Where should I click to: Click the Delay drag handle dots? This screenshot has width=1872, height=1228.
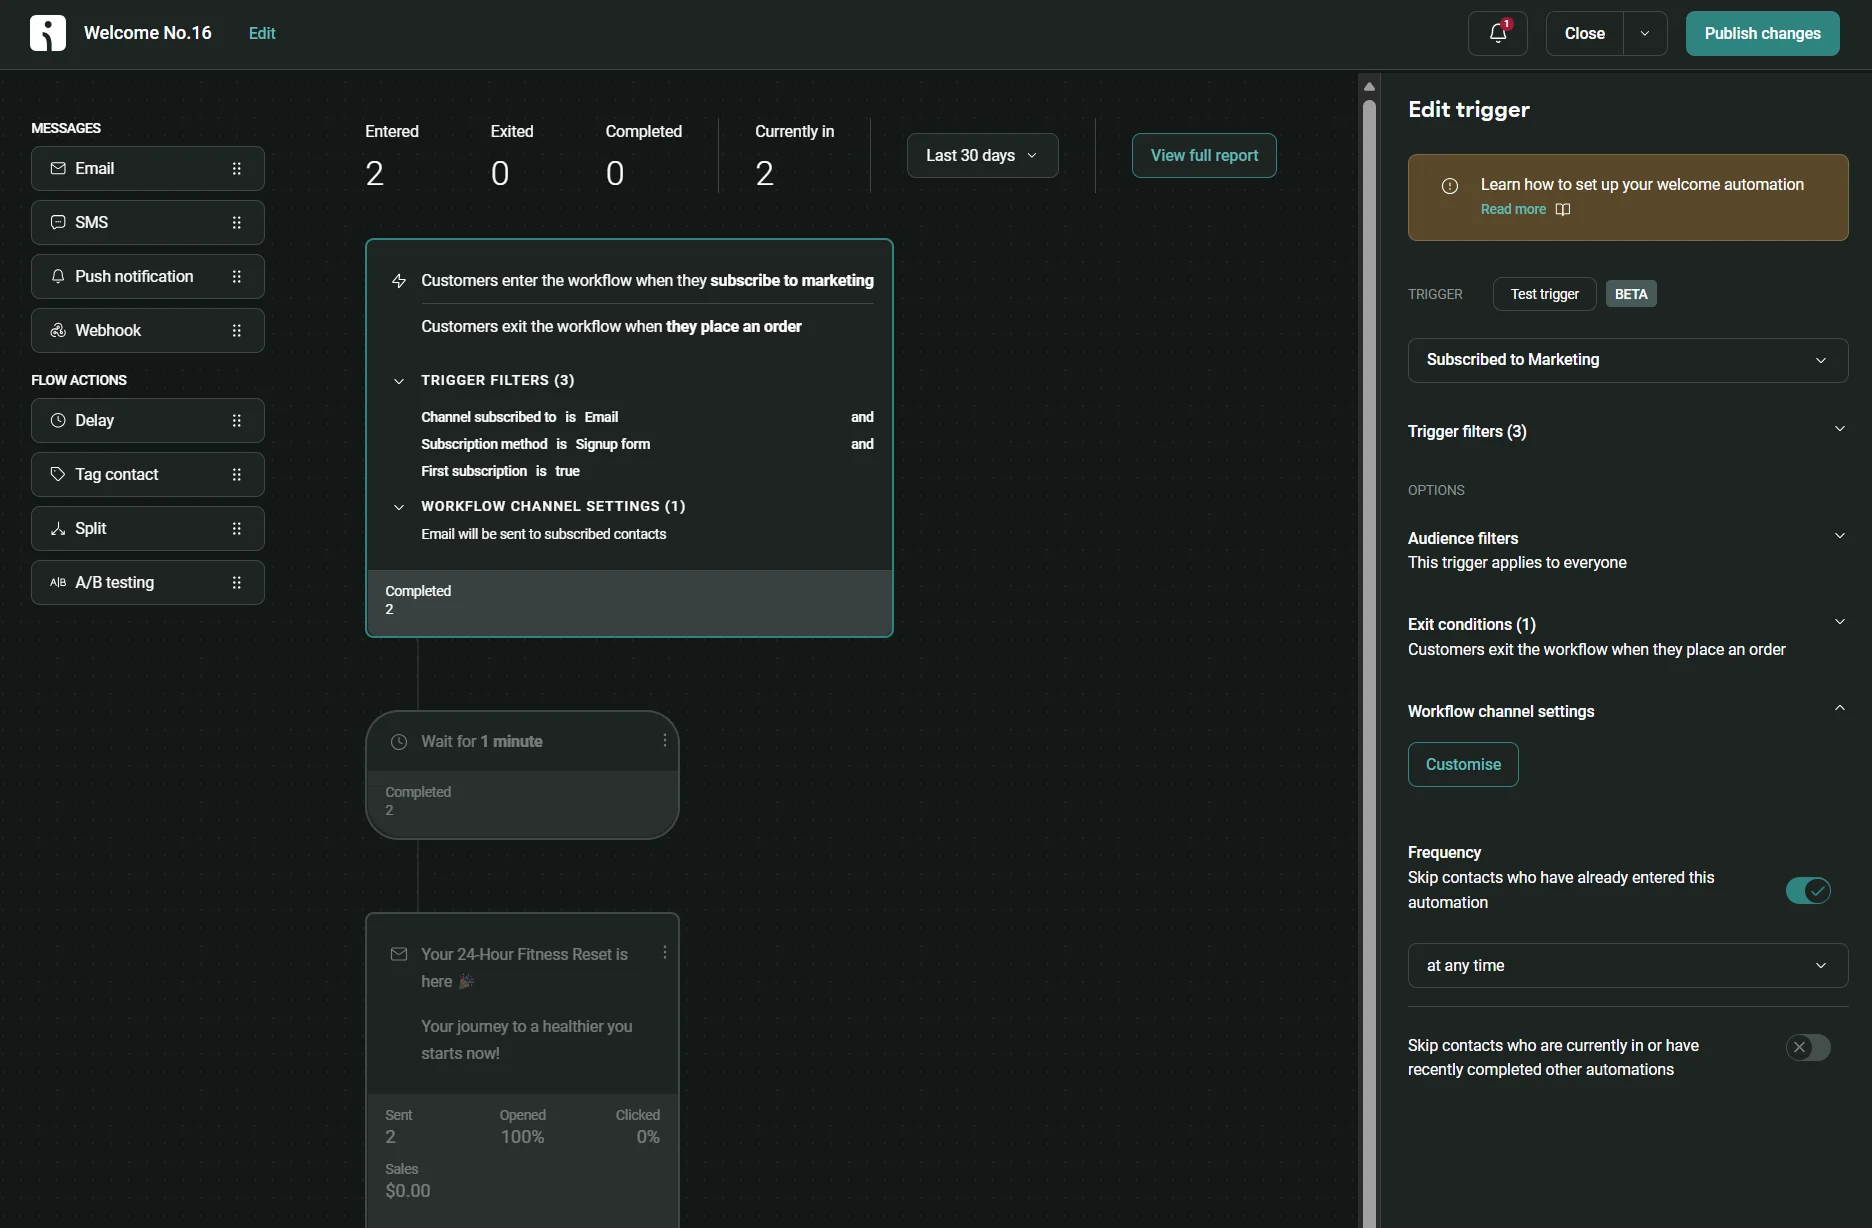pos(237,421)
